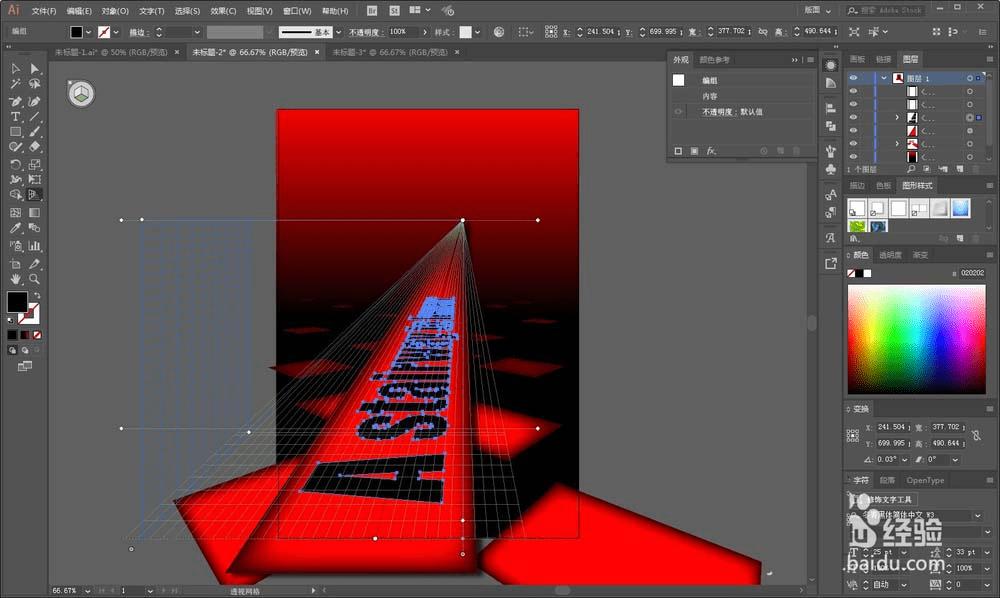Image resolution: width=1000 pixels, height=598 pixels.
Task: Select the Direct Selection tool
Action: point(34,69)
